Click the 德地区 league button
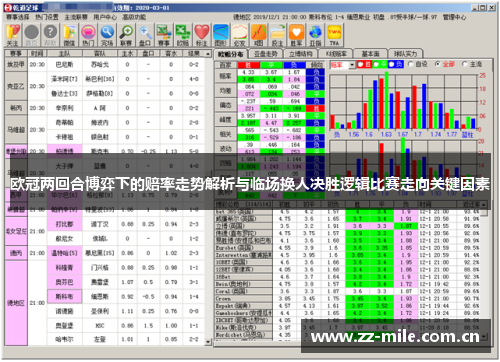The image size is (500, 362). point(16,303)
